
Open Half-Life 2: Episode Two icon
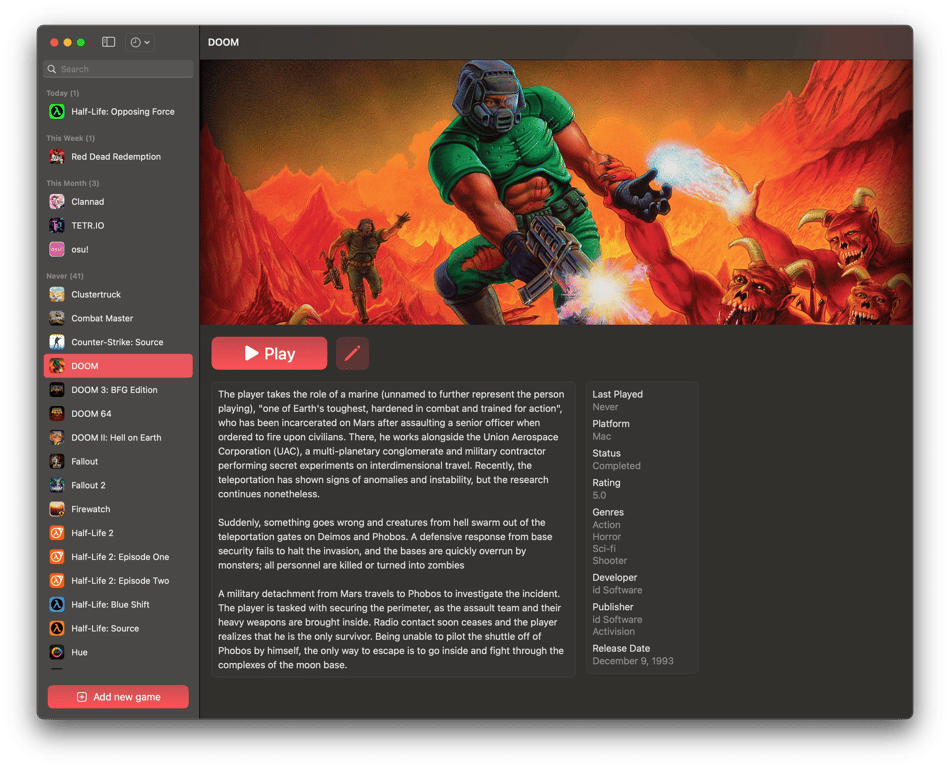pyautogui.click(x=57, y=581)
